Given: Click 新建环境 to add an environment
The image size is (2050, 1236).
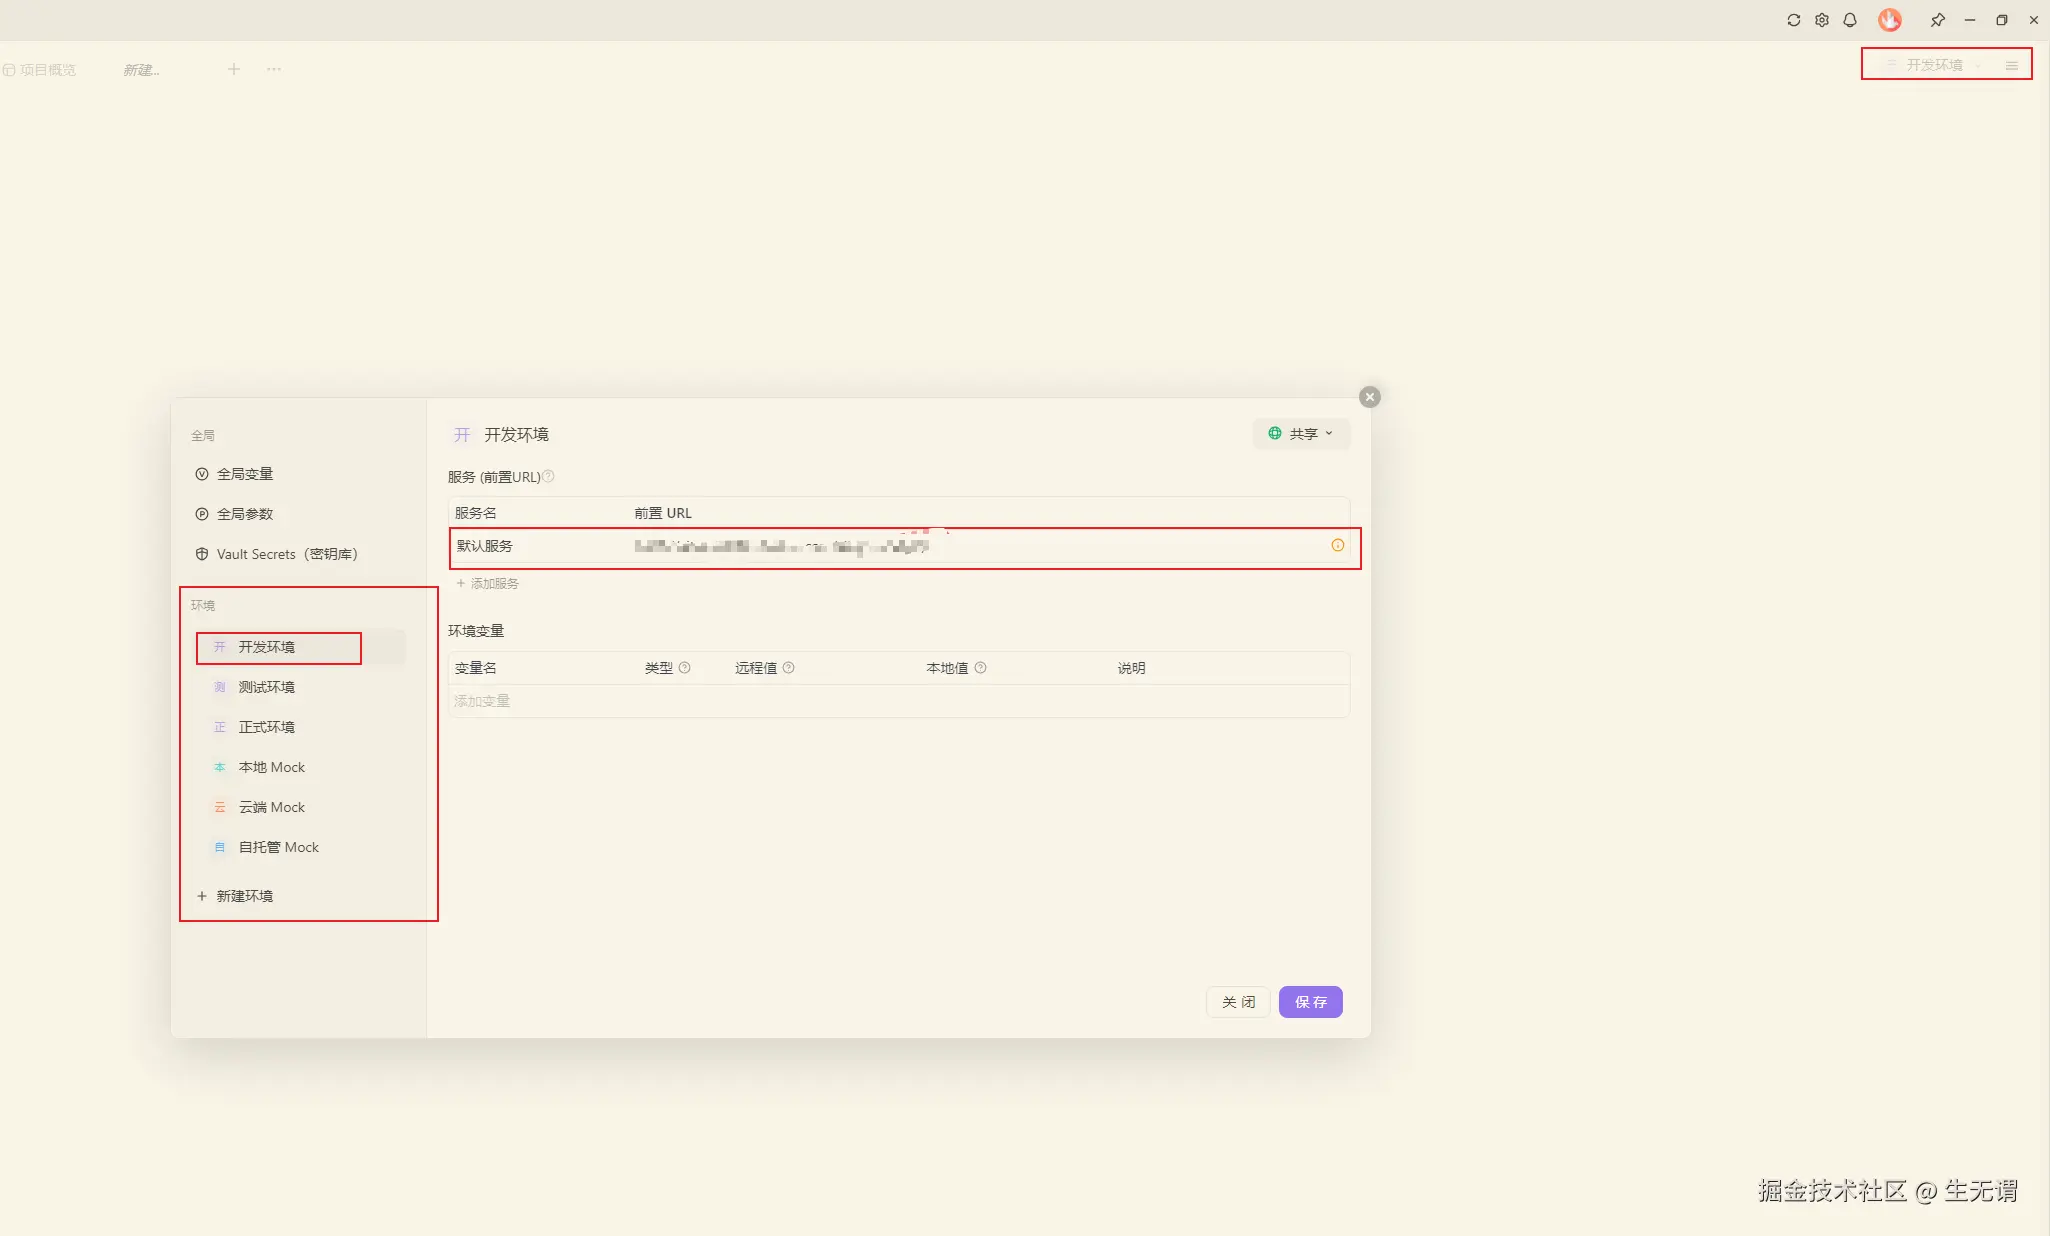Looking at the screenshot, I should tap(244, 896).
